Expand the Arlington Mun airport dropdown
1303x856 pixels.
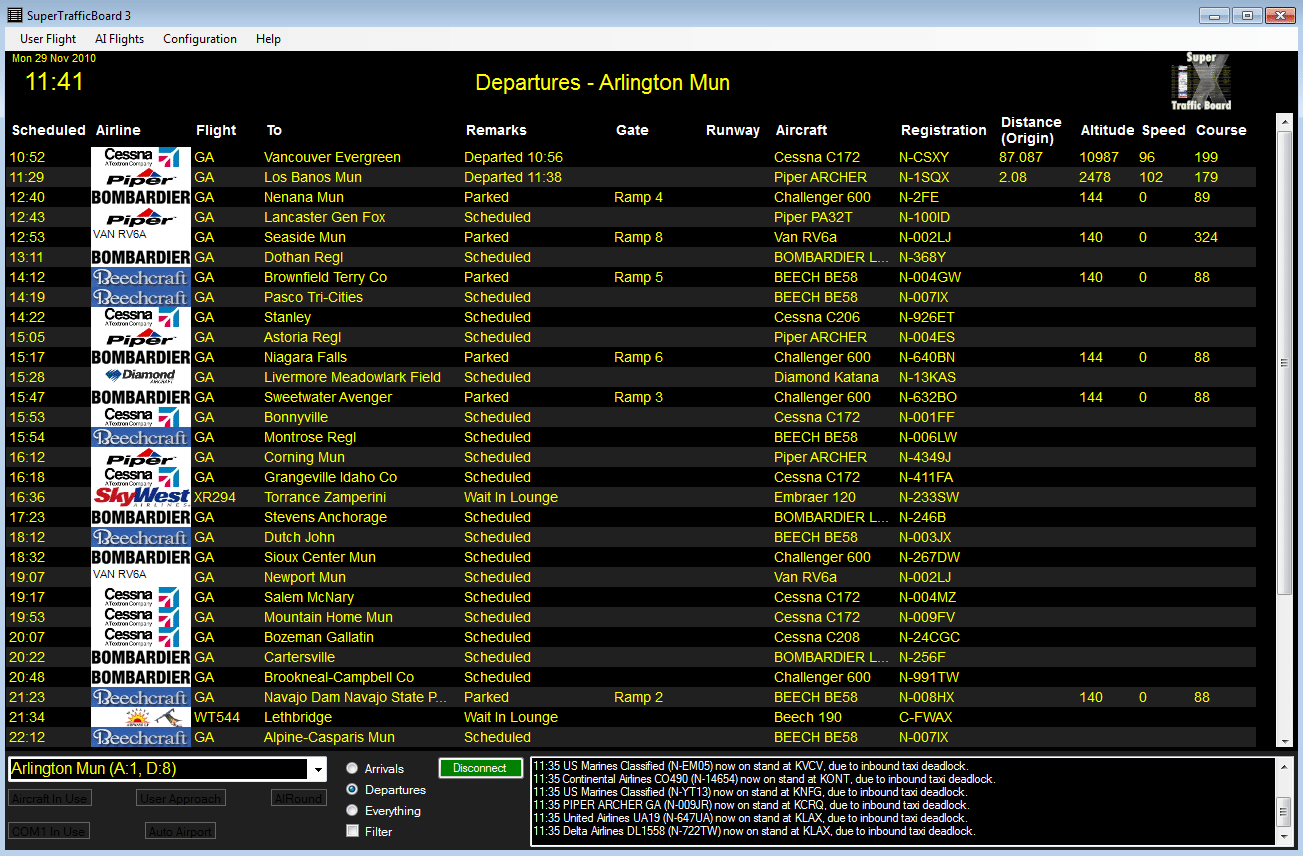pos(319,769)
